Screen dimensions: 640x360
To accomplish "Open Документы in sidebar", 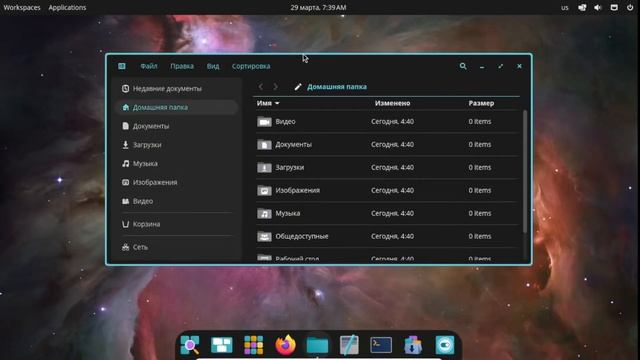I will 177,126.
